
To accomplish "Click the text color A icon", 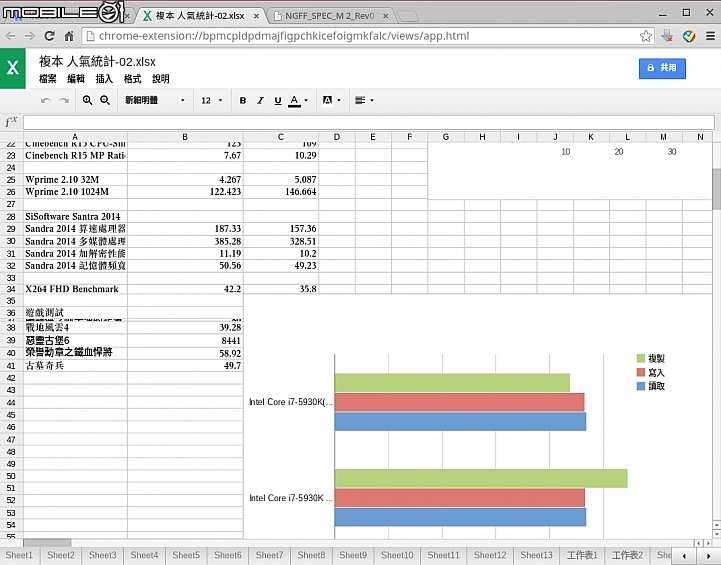I will pyautogui.click(x=294, y=101).
